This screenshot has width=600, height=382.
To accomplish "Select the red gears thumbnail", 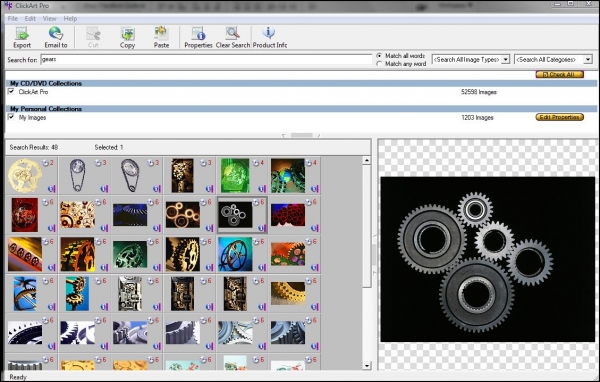I will click(25, 215).
